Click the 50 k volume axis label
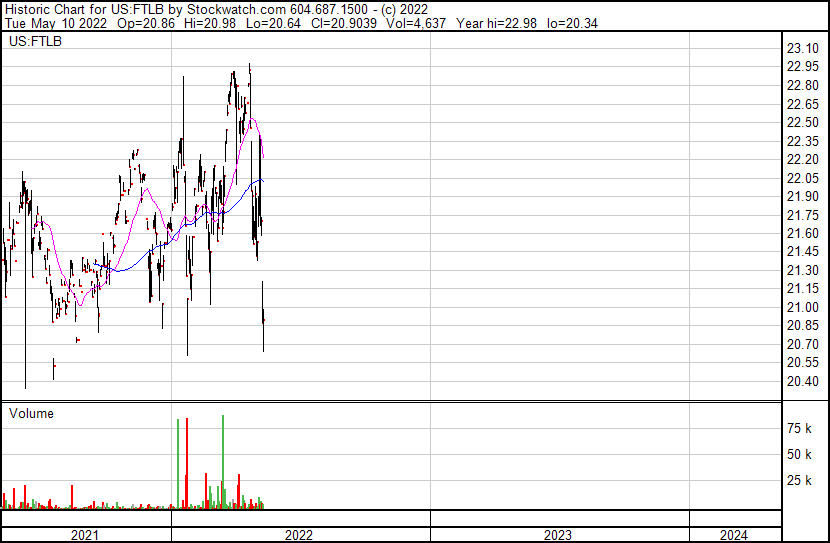 799,454
